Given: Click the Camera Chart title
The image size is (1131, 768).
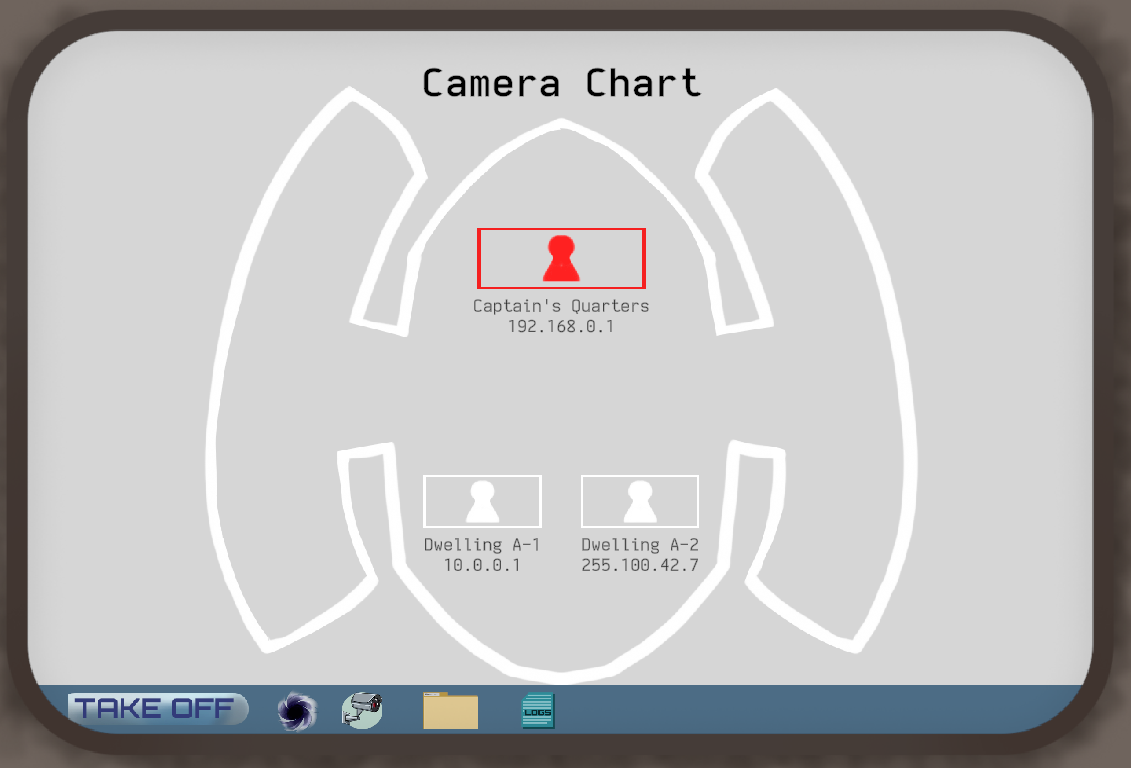Looking at the screenshot, I should click(x=561, y=83).
